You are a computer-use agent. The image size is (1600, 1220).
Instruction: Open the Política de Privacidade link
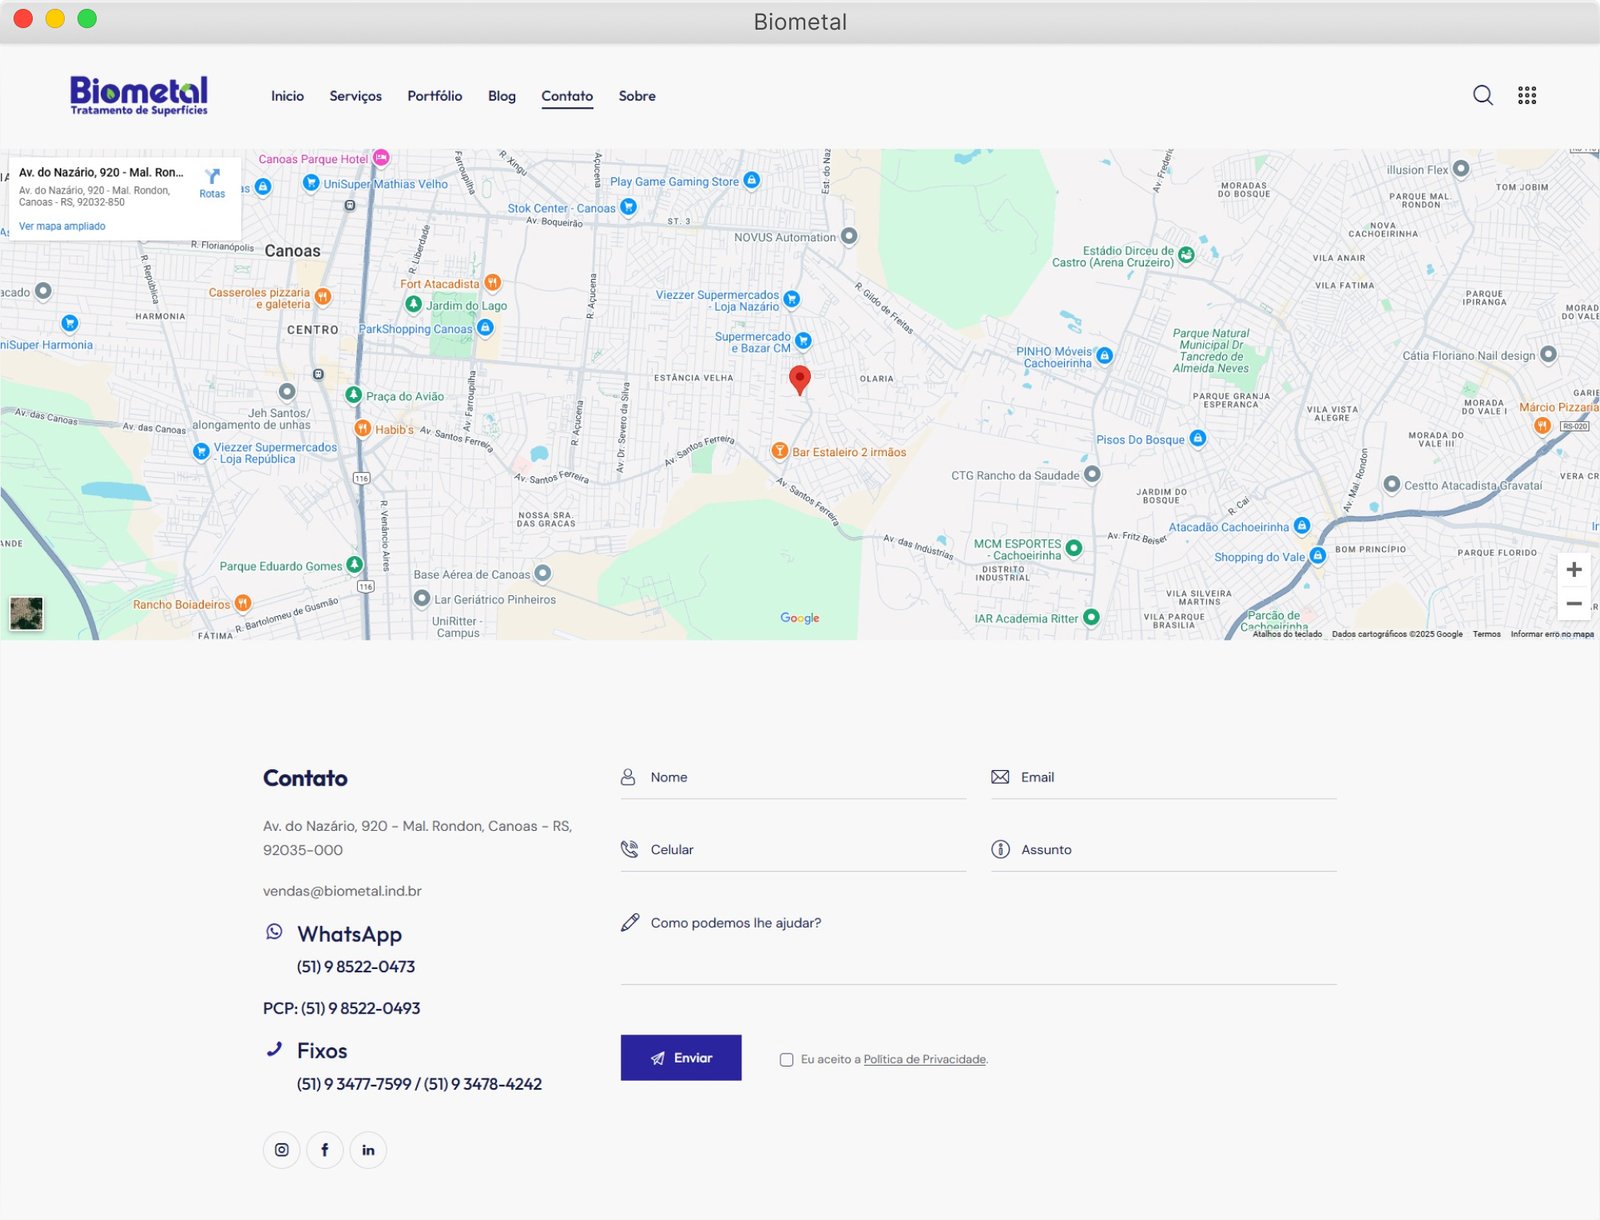pos(924,1060)
